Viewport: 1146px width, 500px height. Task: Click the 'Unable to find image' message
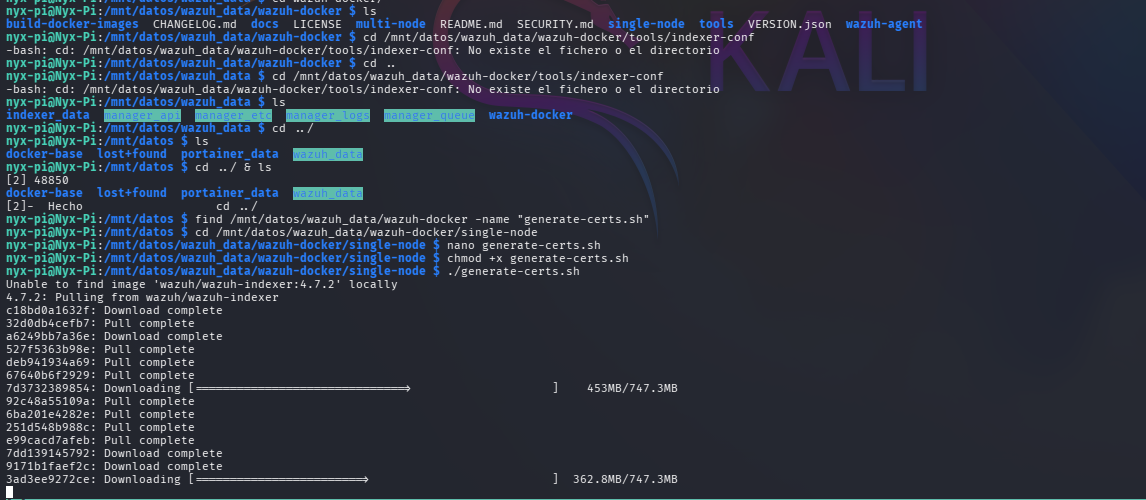[x=202, y=284]
